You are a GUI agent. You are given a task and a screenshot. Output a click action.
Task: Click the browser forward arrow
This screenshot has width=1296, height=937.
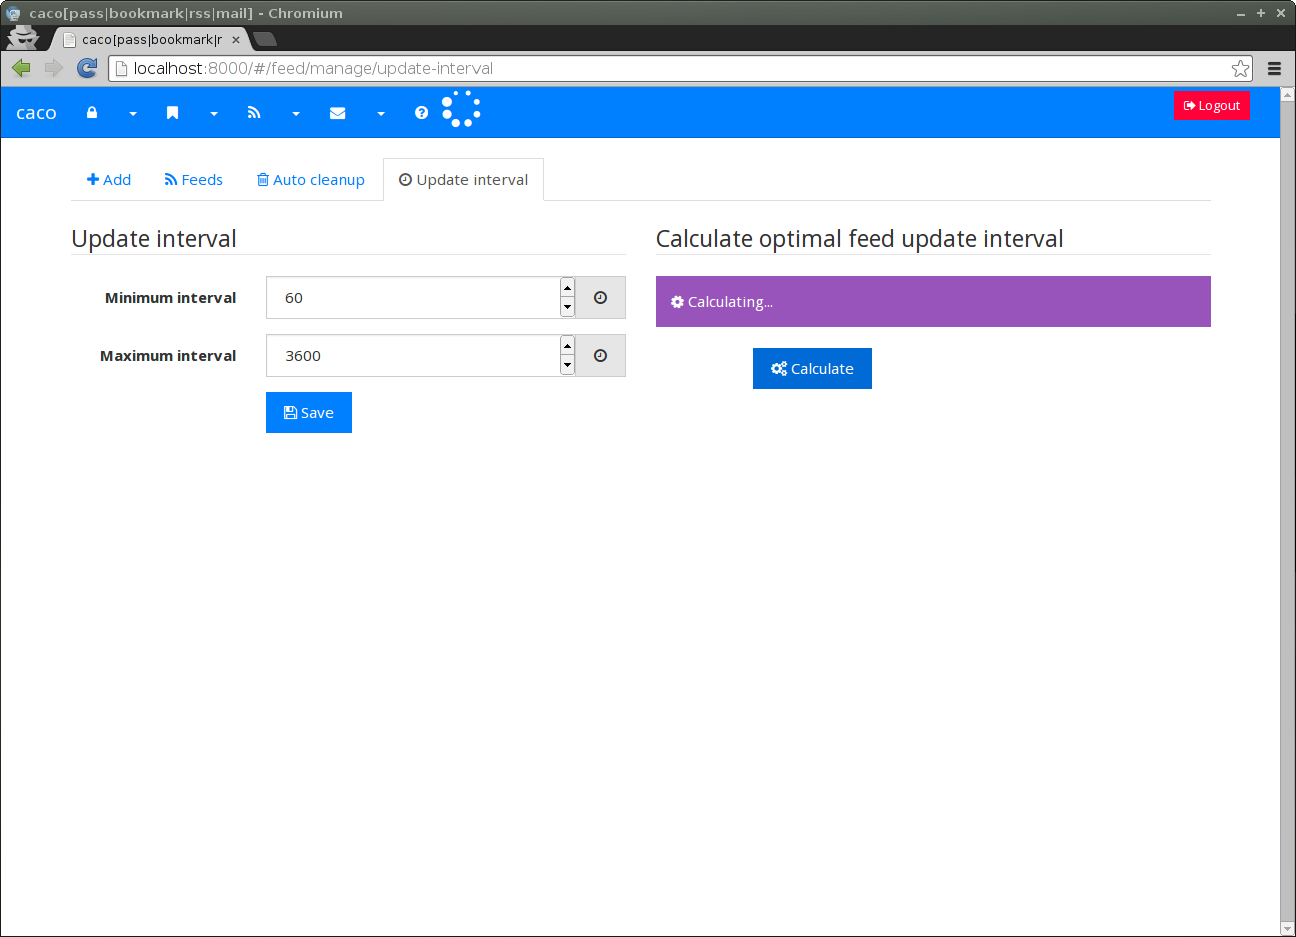(x=54, y=68)
